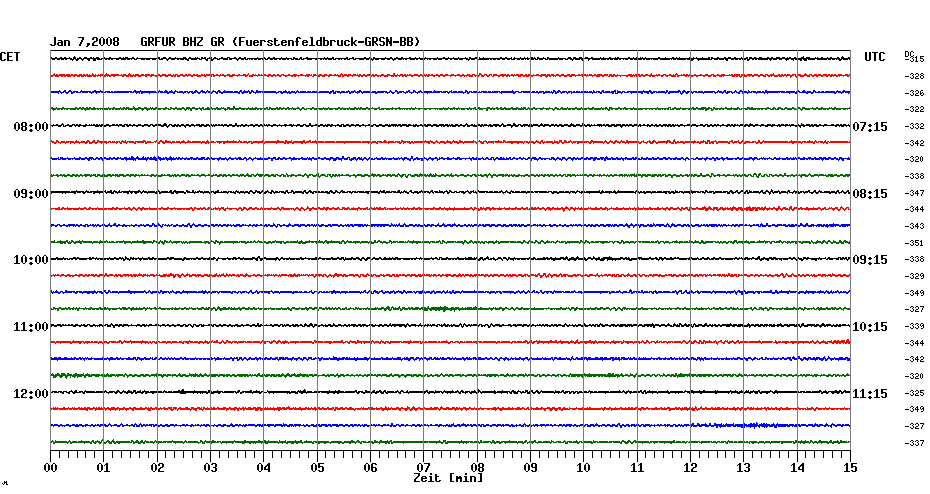Pick the "06" minute axis tick label

[371, 468]
